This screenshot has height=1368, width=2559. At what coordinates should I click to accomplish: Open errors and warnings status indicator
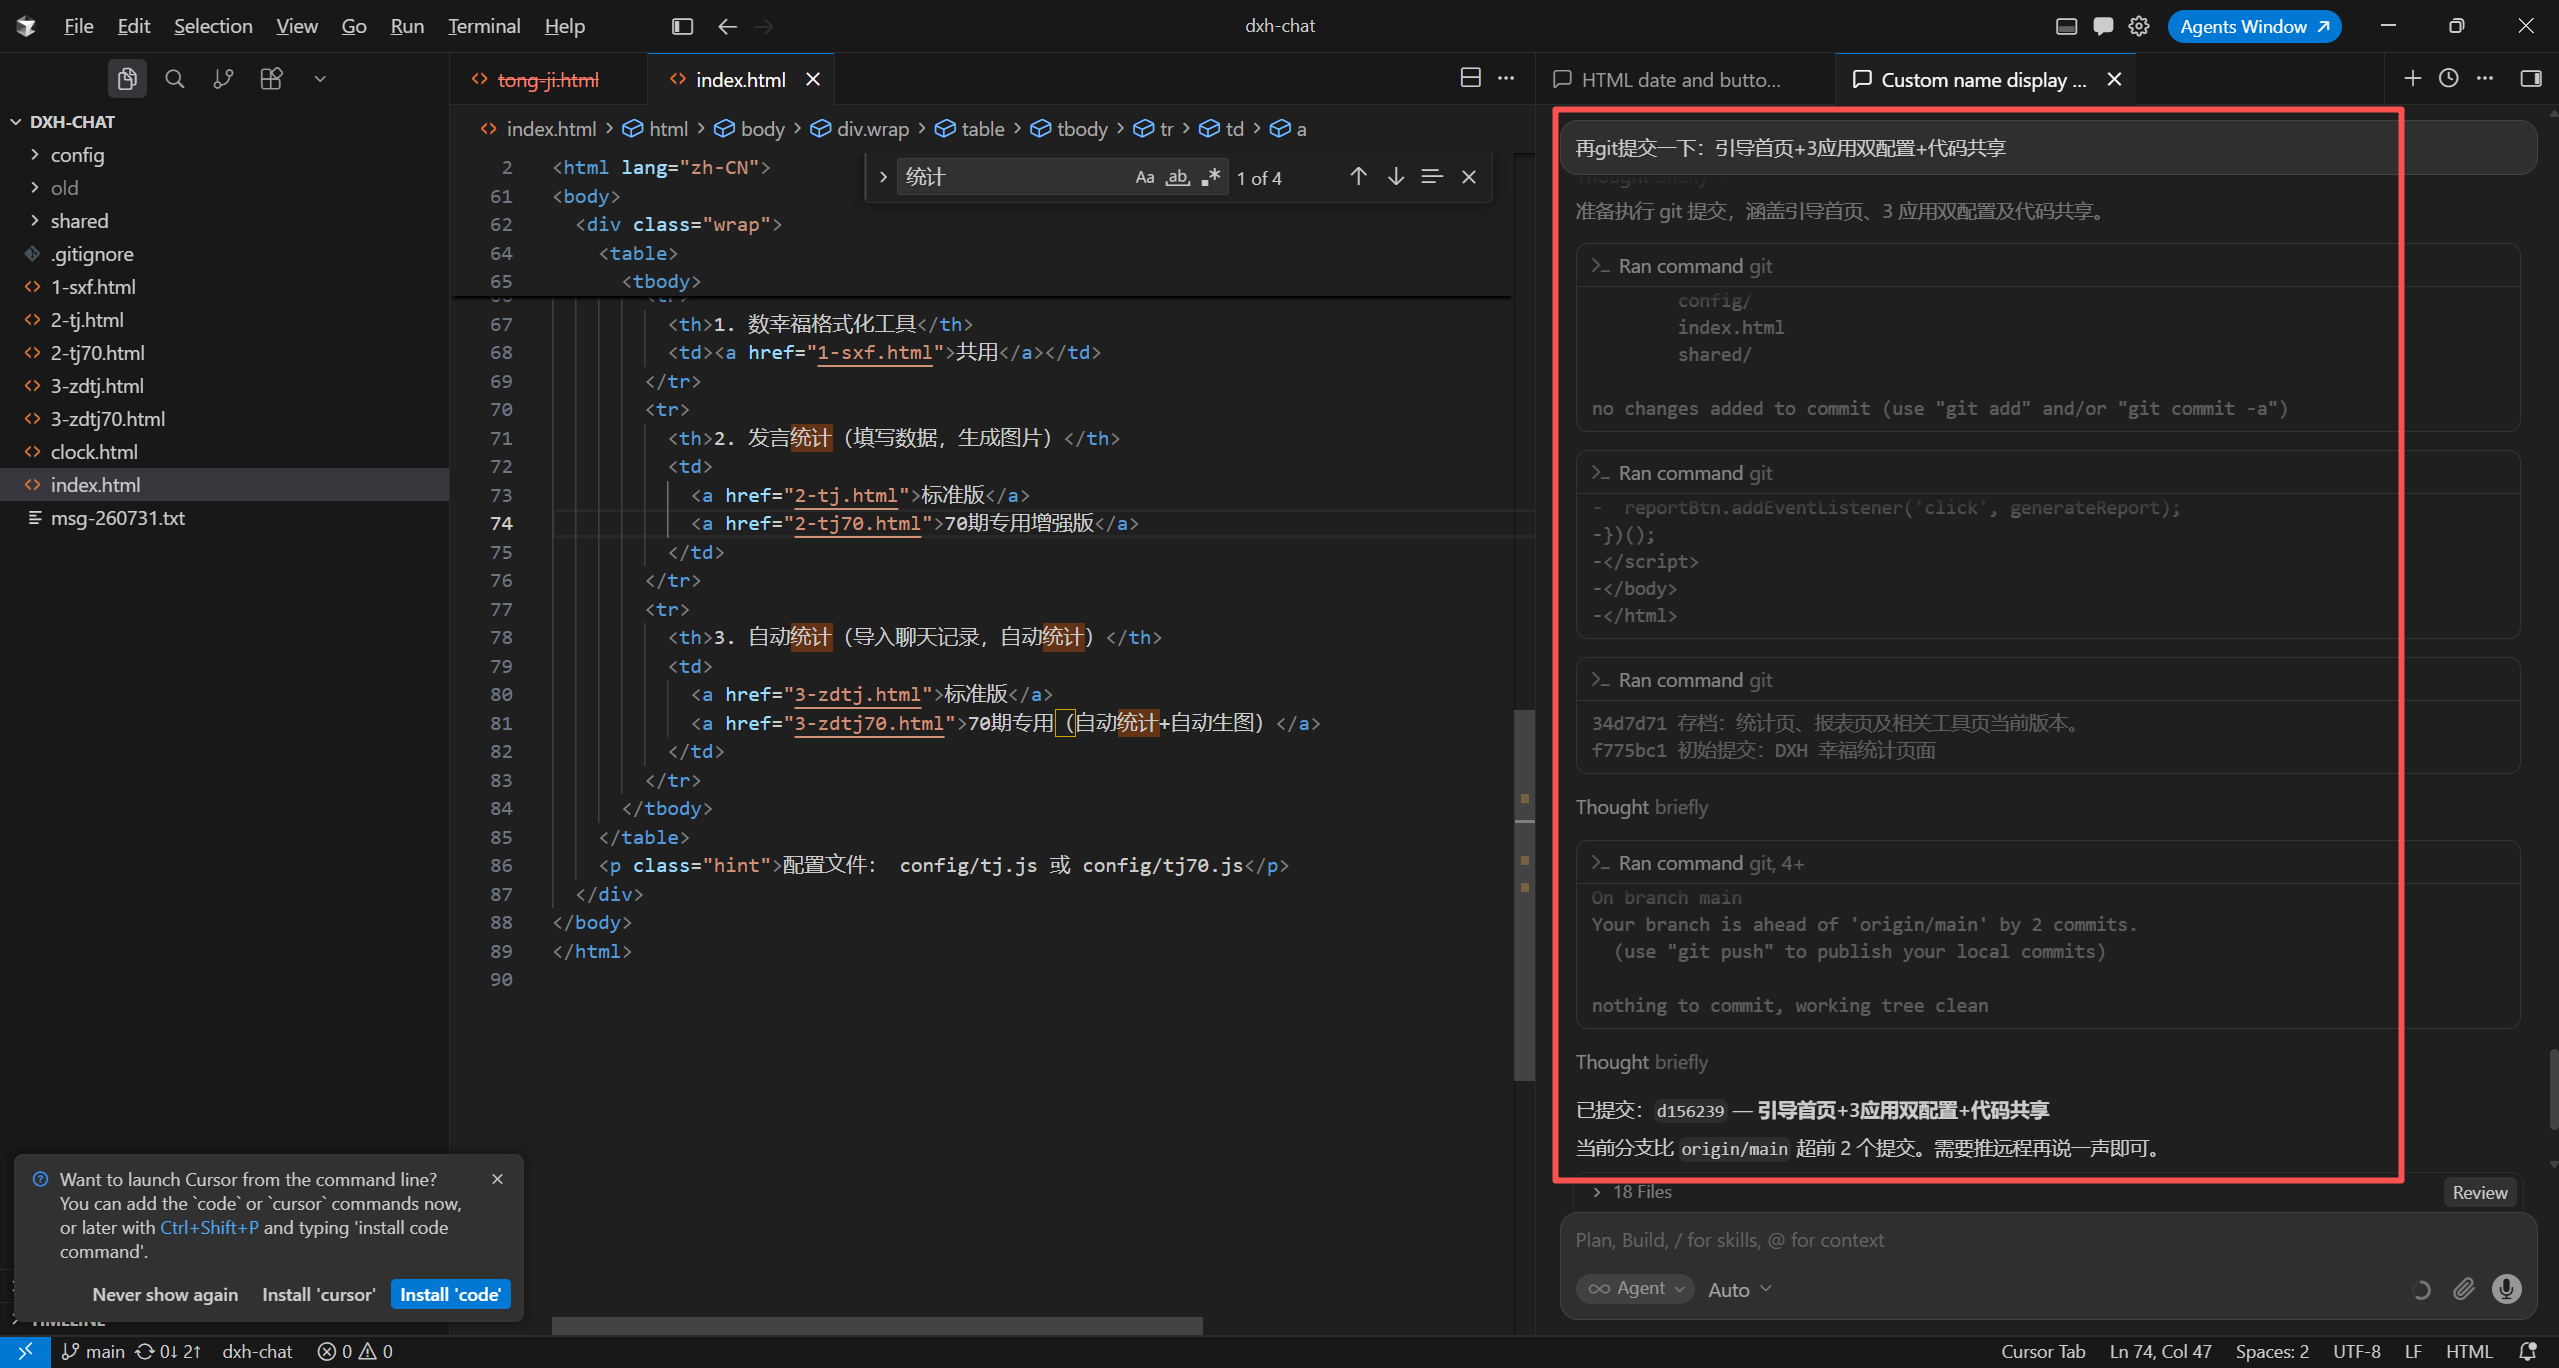(355, 1352)
